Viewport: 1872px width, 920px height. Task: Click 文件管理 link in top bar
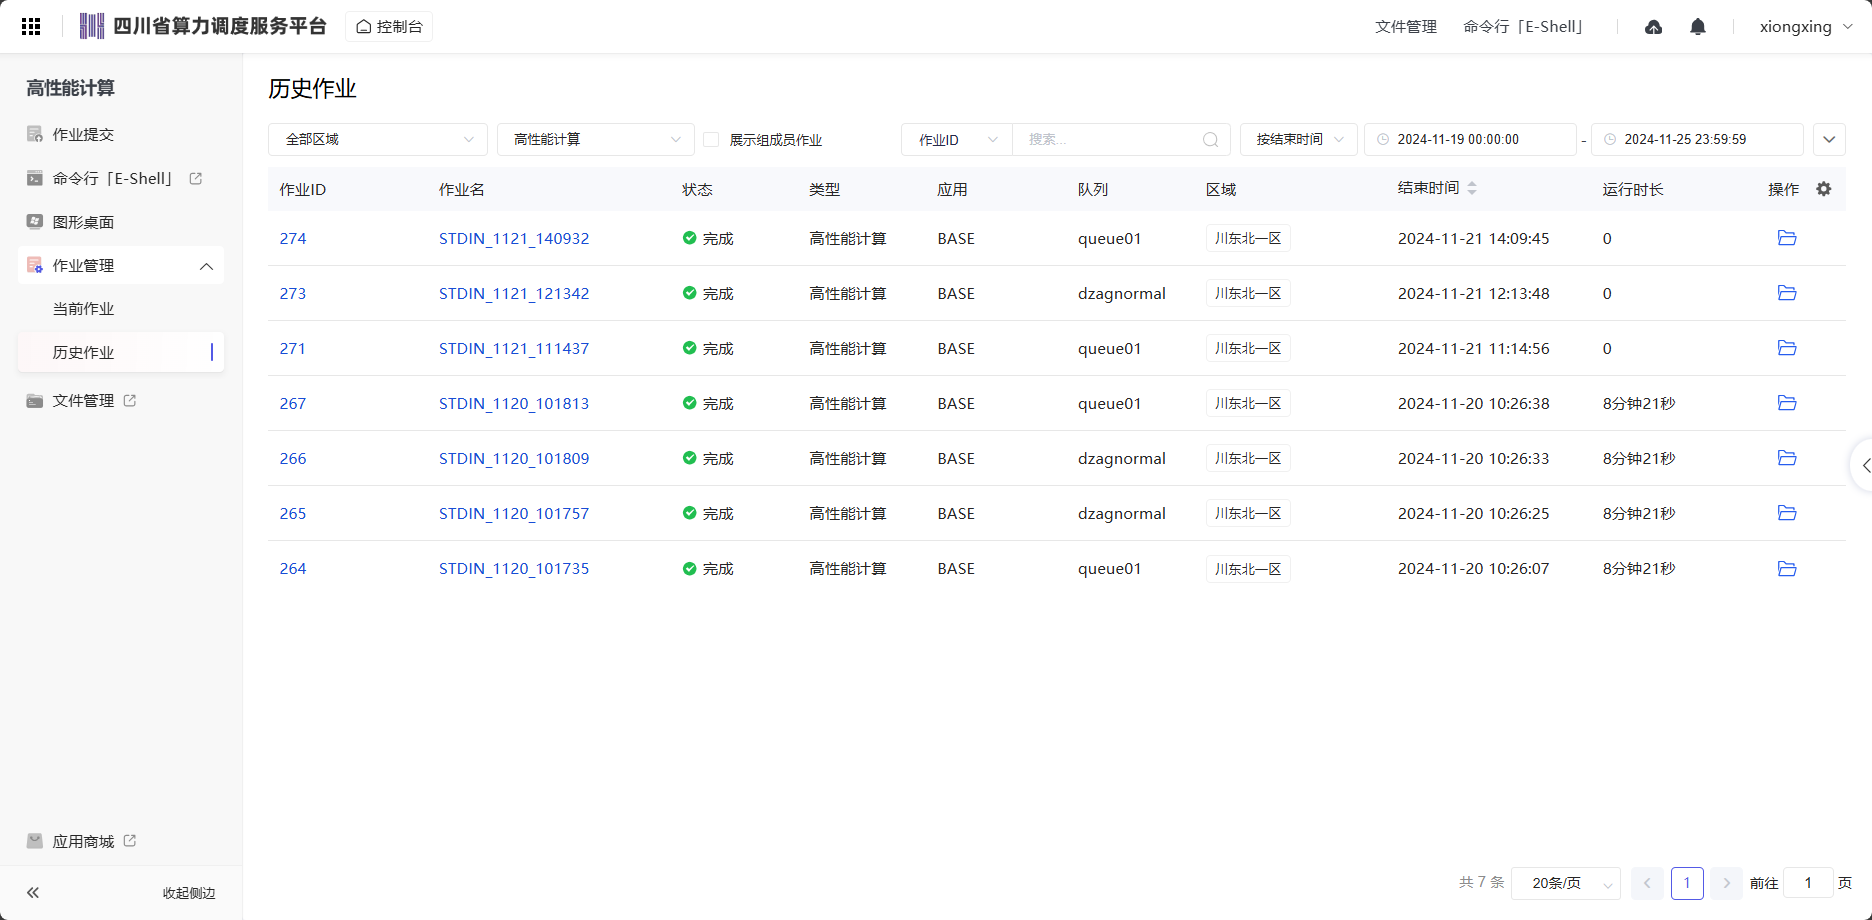(x=1405, y=27)
